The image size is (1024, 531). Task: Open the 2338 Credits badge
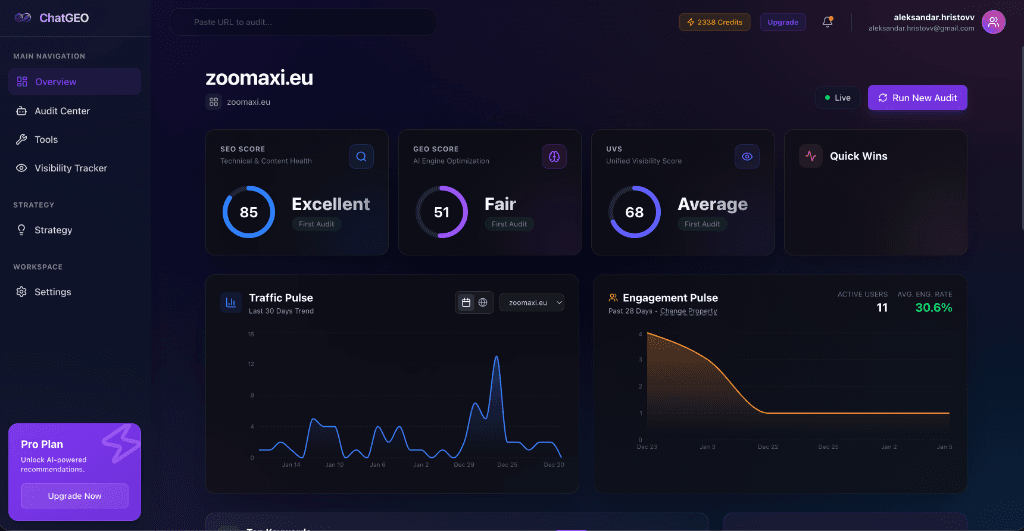click(714, 22)
